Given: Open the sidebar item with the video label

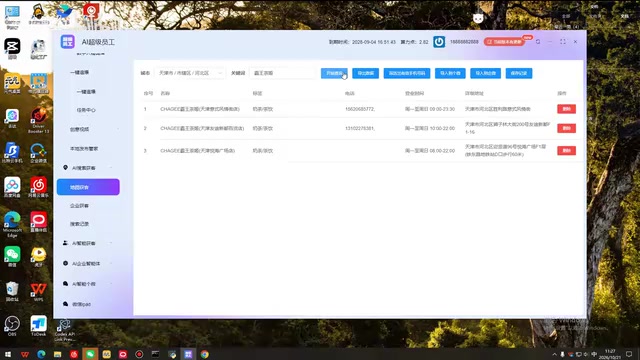Looking at the screenshot, I should point(79,129).
